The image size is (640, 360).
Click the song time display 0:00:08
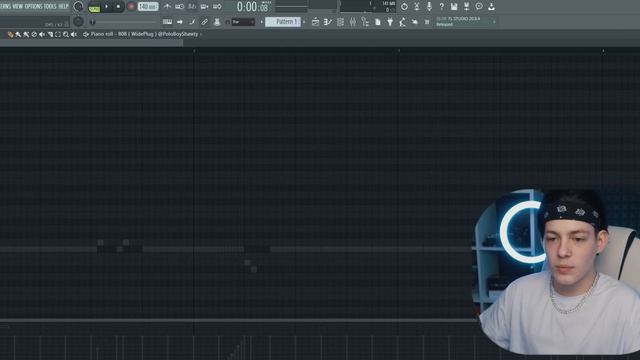[x=253, y=7]
